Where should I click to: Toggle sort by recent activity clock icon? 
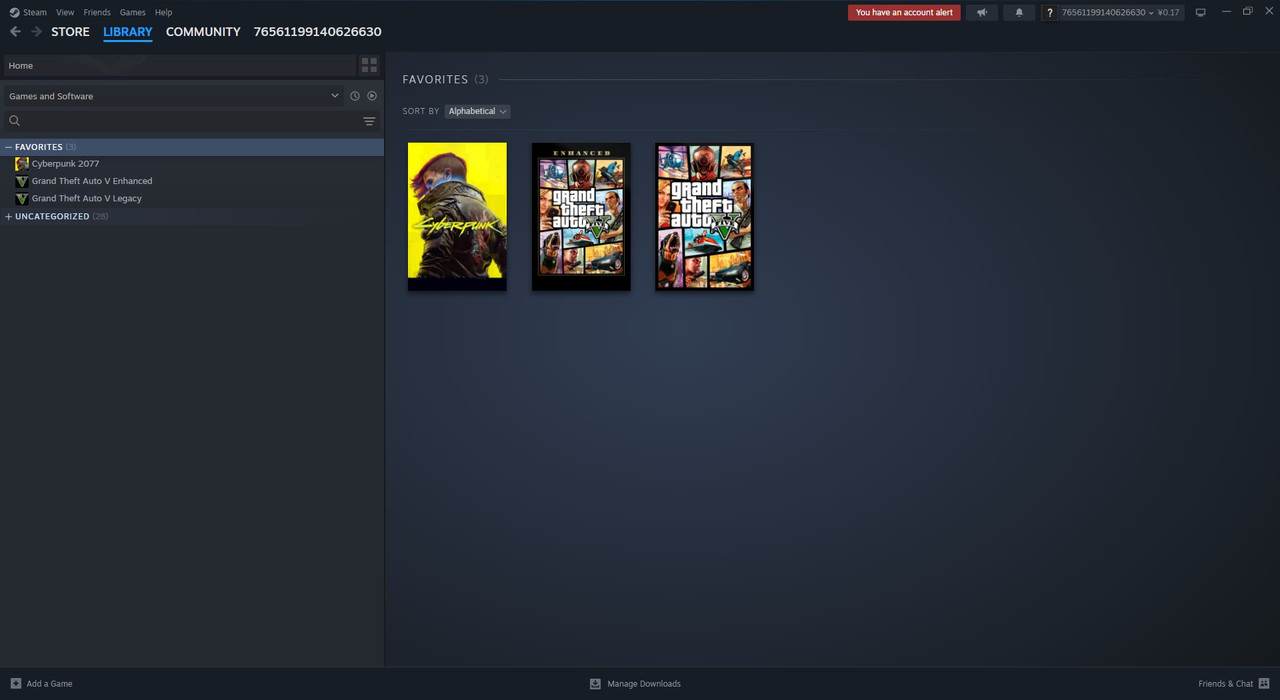pos(354,96)
